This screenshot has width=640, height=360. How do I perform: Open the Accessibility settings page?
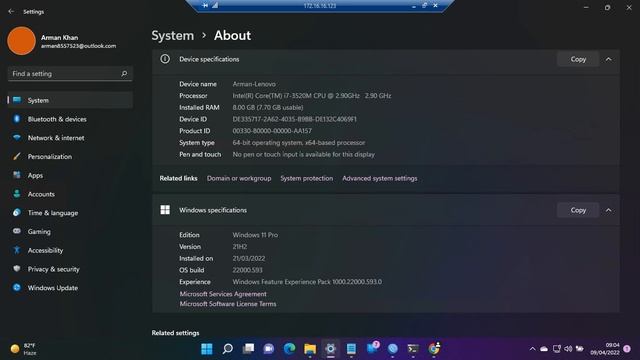pyautogui.click(x=70, y=251)
